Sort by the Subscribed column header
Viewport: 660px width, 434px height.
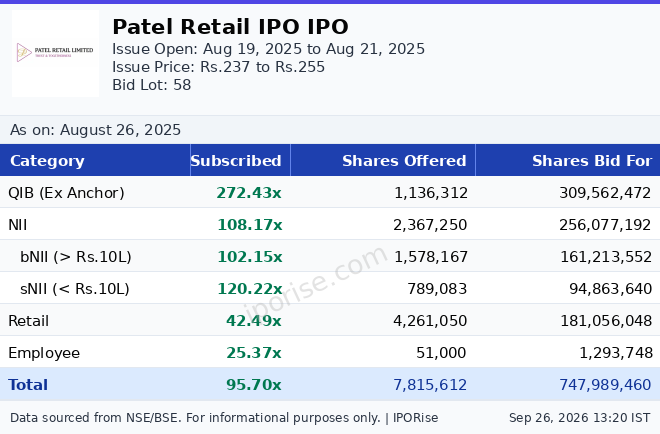[236, 161]
